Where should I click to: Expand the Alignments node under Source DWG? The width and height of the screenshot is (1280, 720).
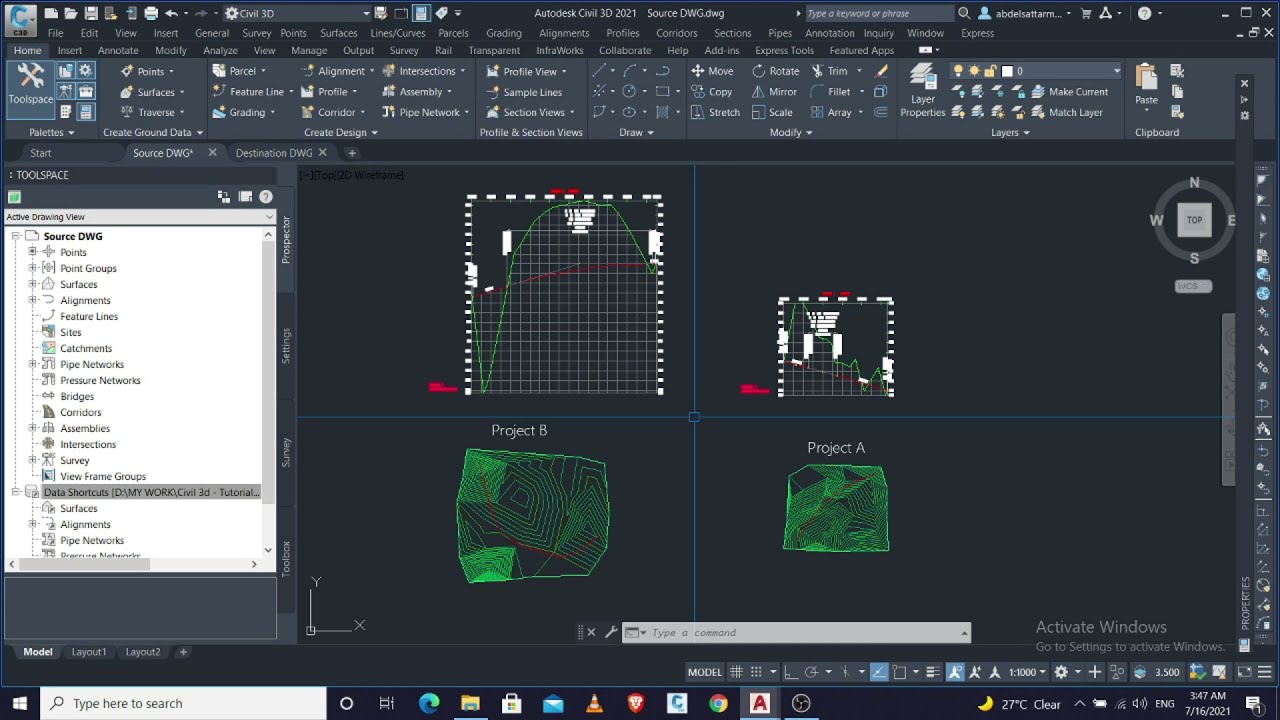click(33, 300)
